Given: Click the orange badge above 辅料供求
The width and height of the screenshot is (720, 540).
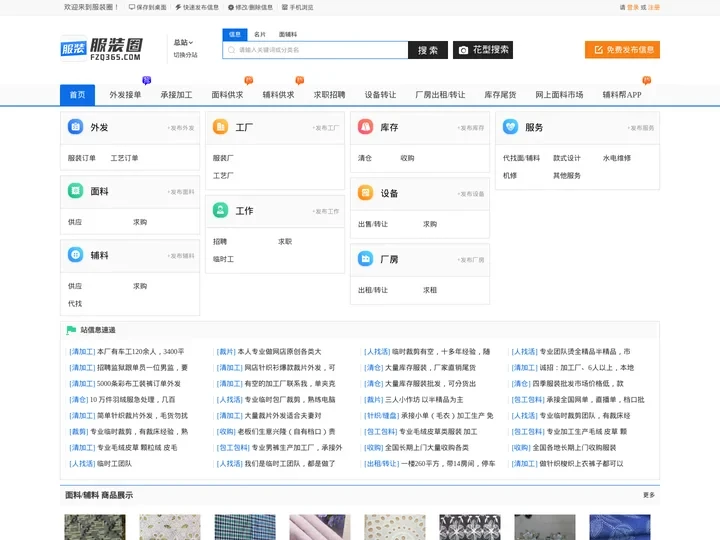Looking at the screenshot, I should (300, 80).
